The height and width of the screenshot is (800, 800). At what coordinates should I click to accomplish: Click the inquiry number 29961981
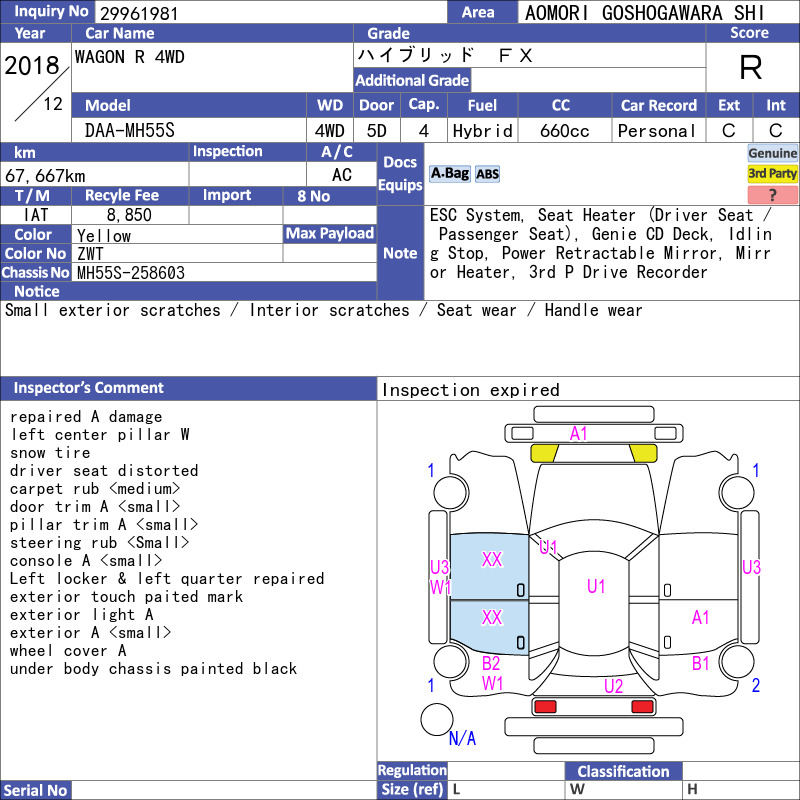pyautogui.click(x=139, y=14)
